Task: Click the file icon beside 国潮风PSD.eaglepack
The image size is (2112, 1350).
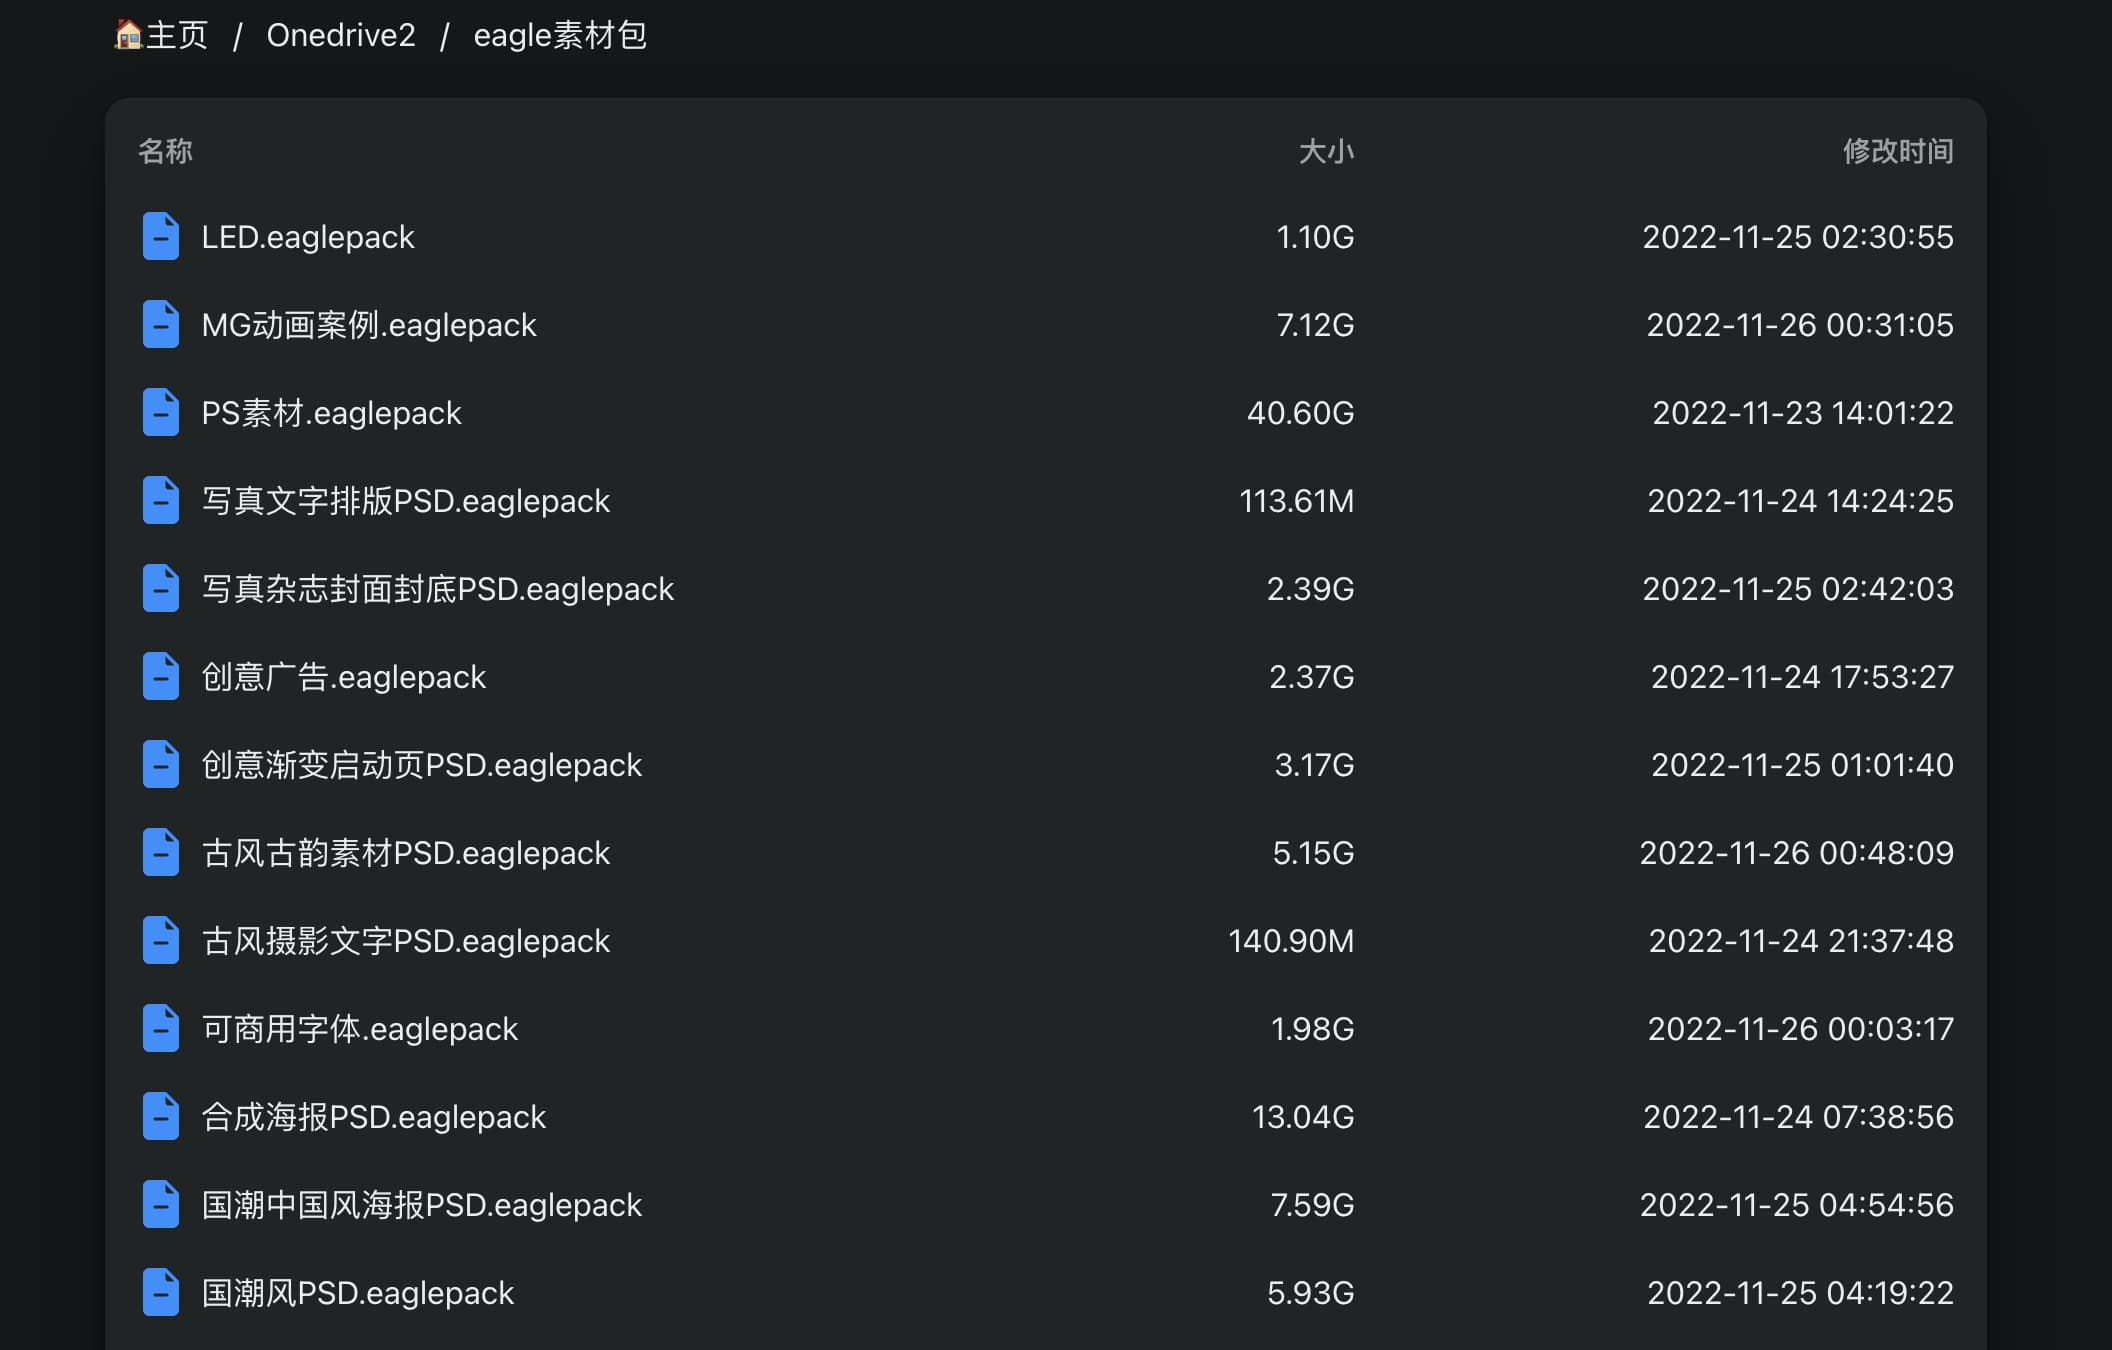Action: tap(160, 1293)
